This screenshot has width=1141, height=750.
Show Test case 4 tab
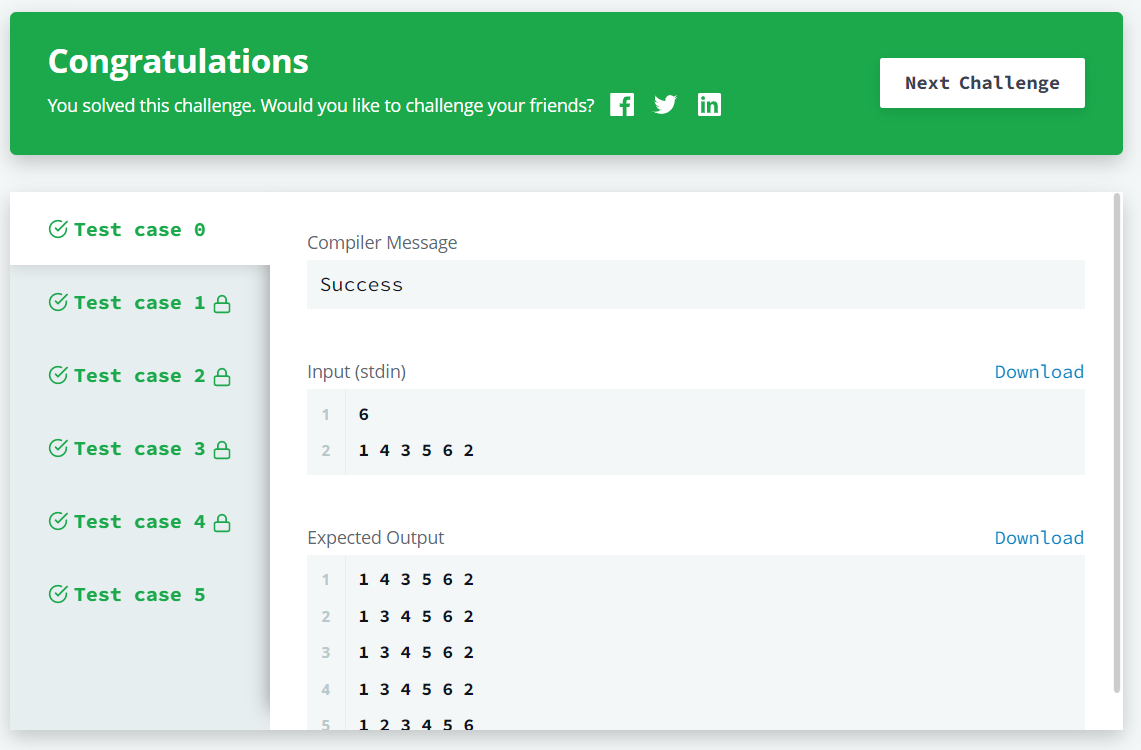[x=140, y=522]
